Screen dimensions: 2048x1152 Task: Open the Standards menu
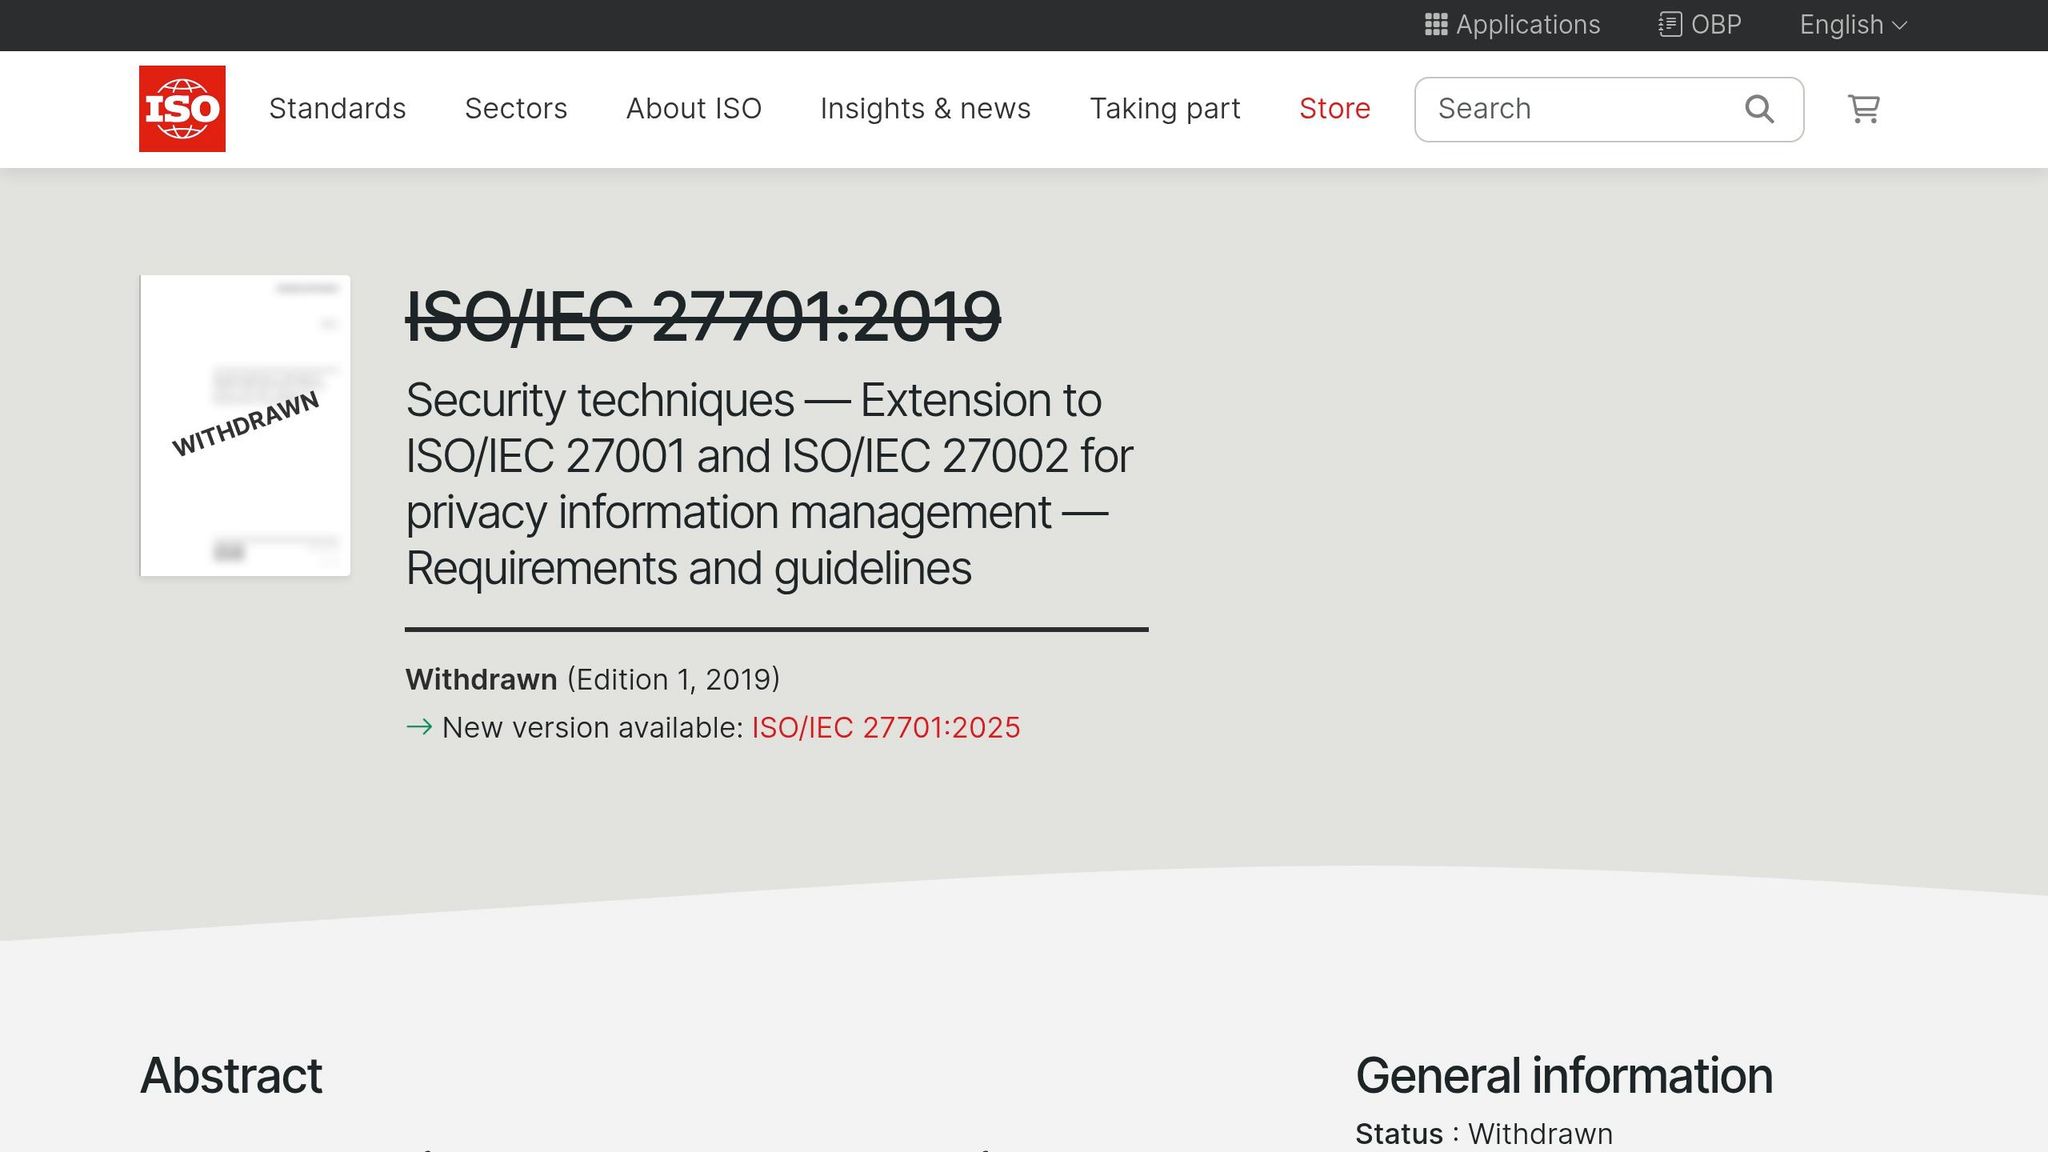337,108
